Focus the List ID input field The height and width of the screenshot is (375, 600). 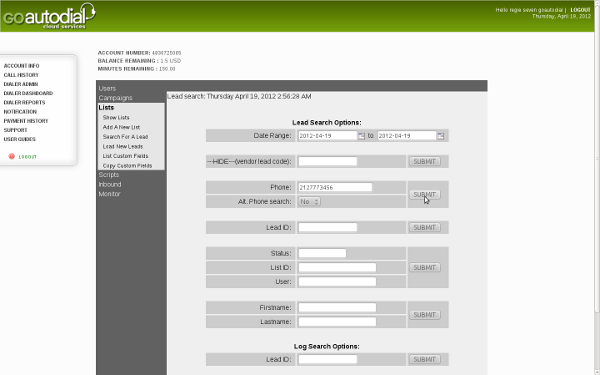[337, 267]
